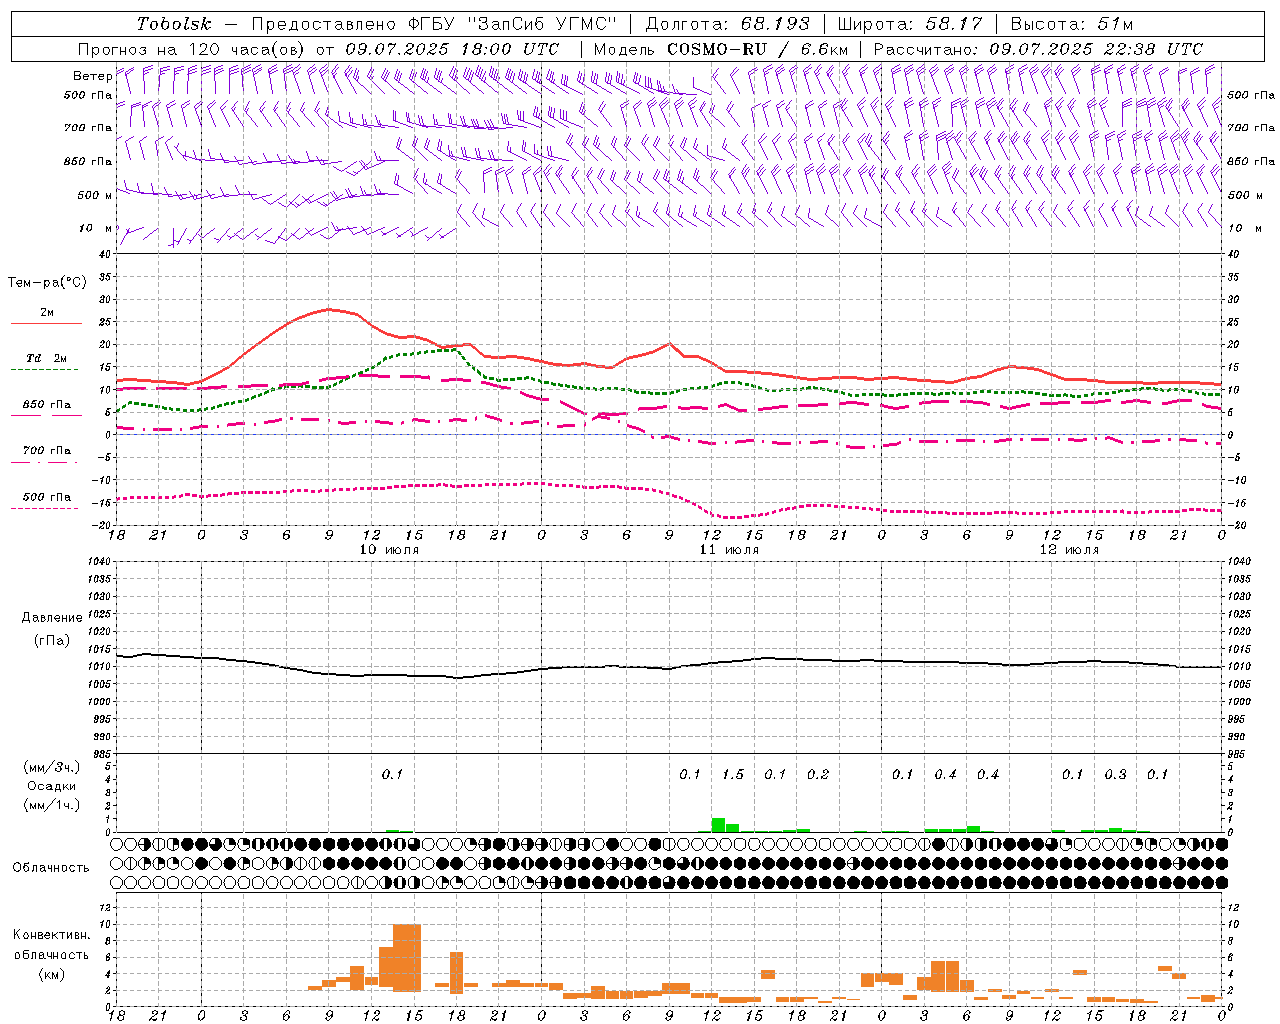Select the Тем-ра(°C) temperature axis title
The image size is (1280, 1024).
click(x=47, y=283)
